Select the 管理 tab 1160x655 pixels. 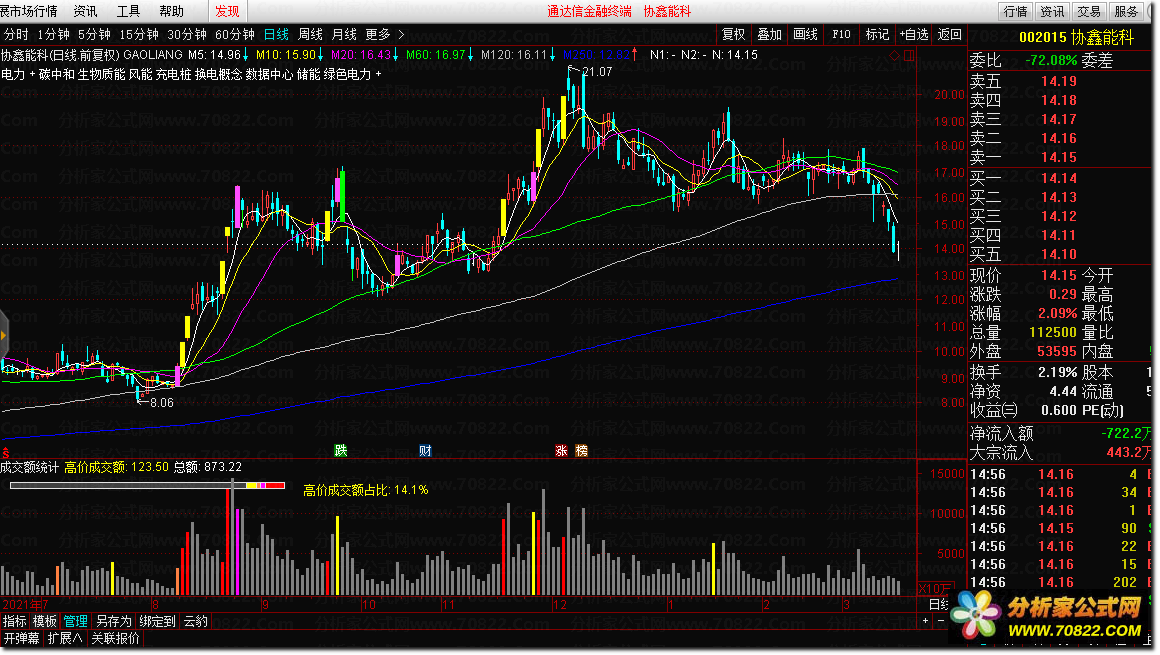click(75, 622)
